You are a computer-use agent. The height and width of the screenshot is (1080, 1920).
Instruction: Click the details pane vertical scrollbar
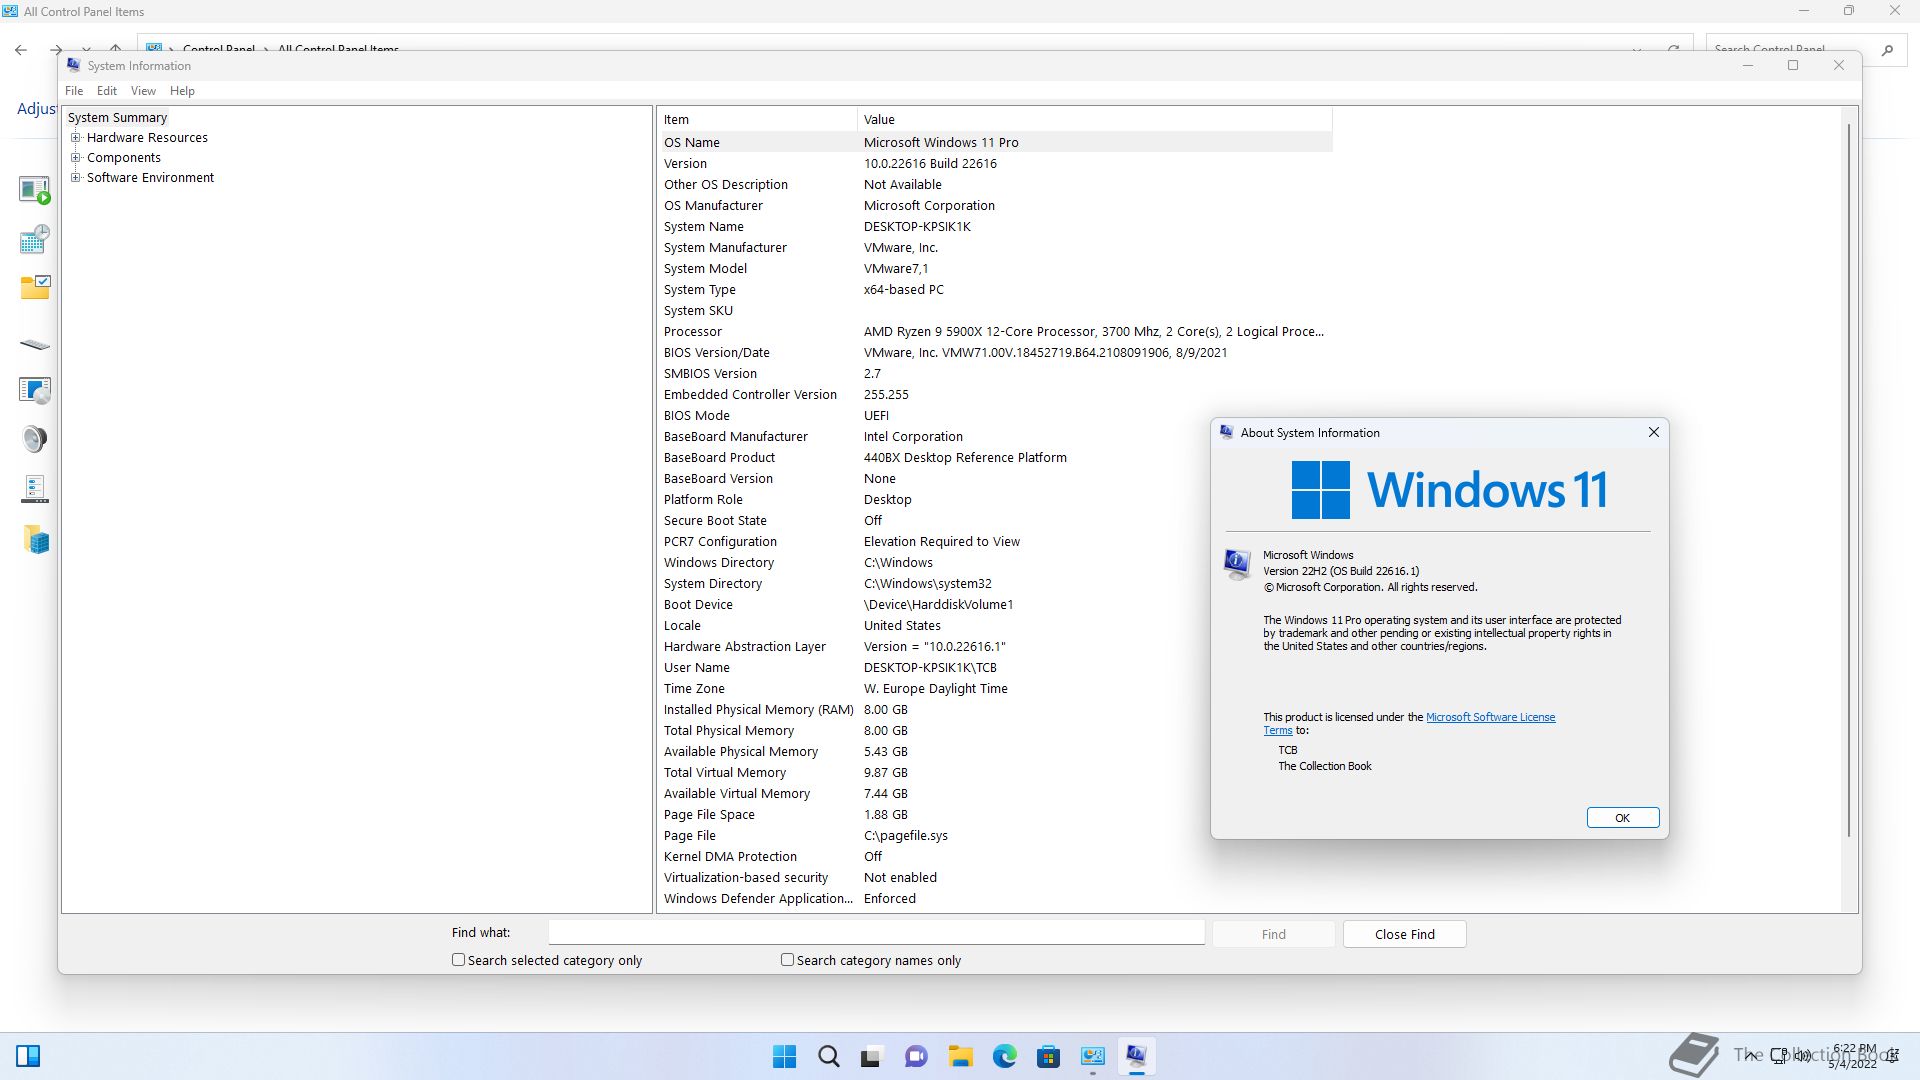click(x=1849, y=480)
